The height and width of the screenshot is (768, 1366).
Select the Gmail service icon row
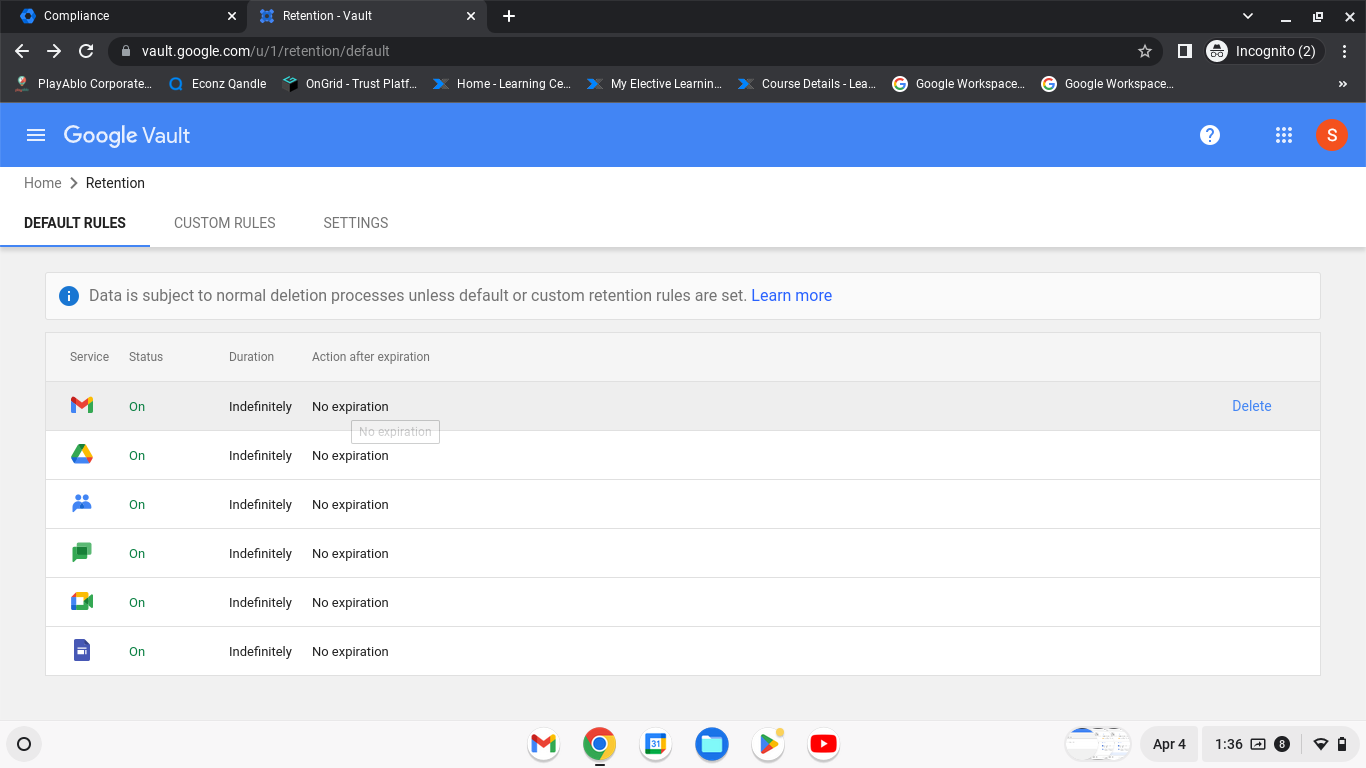[x=683, y=406]
